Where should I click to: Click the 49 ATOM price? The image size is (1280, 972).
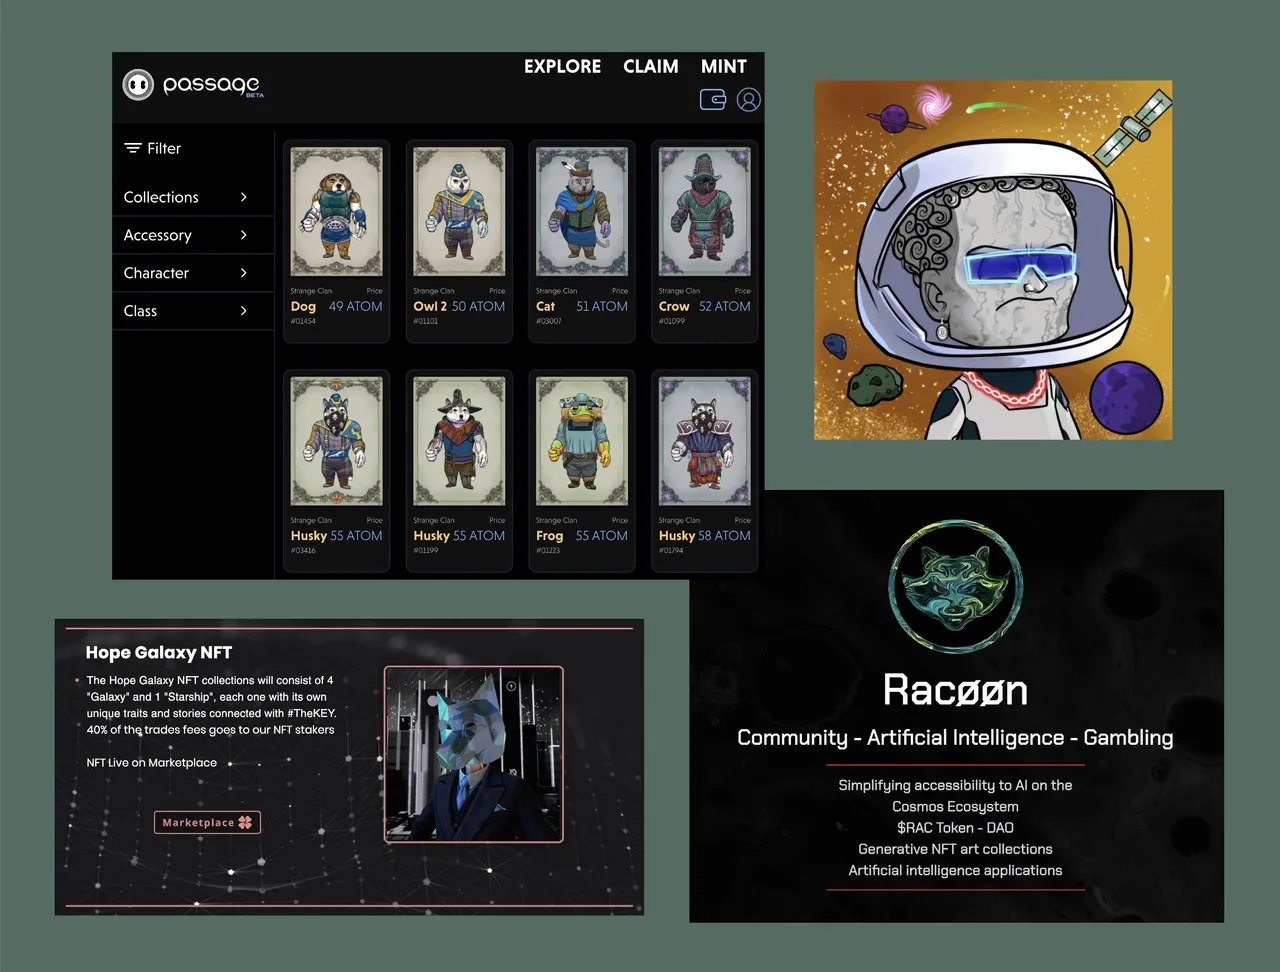click(355, 306)
